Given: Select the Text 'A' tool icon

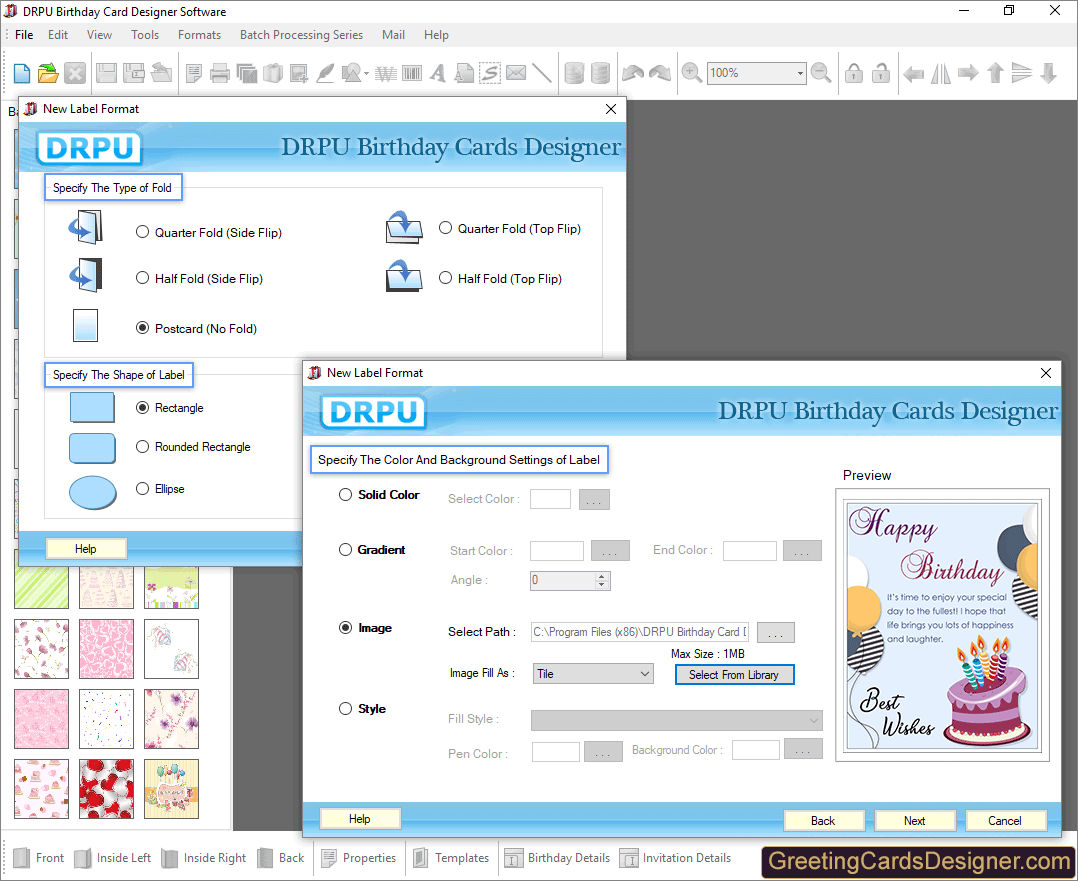Looking at the screenshot, I should point(437,73).
